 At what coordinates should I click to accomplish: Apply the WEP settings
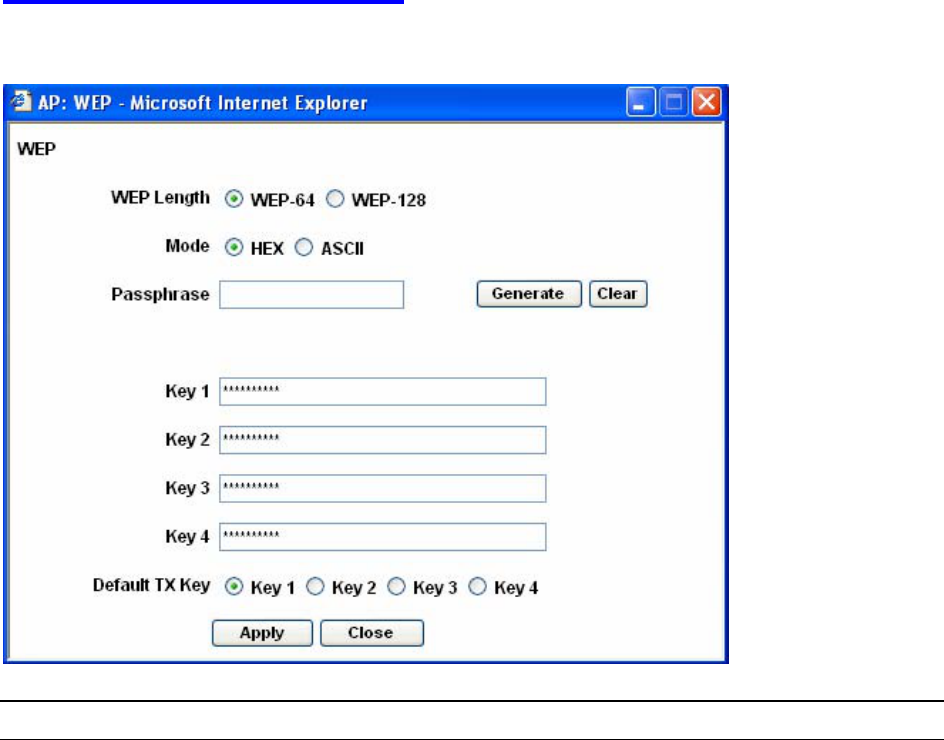pos(262,633)
